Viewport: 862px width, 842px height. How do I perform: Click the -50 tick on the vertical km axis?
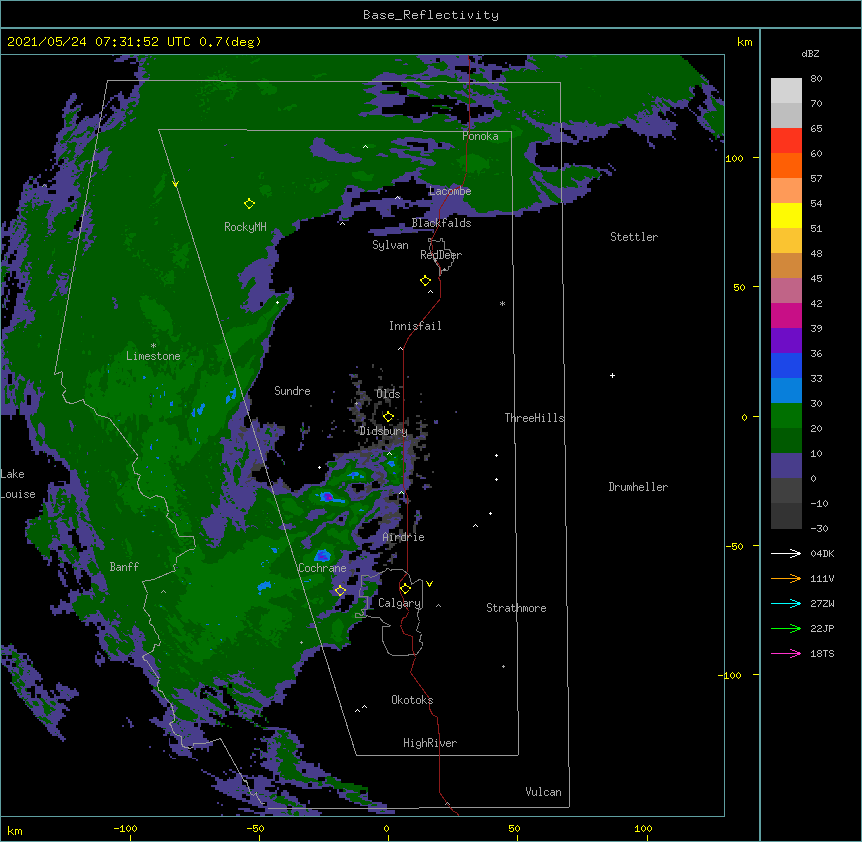(734, 546)
